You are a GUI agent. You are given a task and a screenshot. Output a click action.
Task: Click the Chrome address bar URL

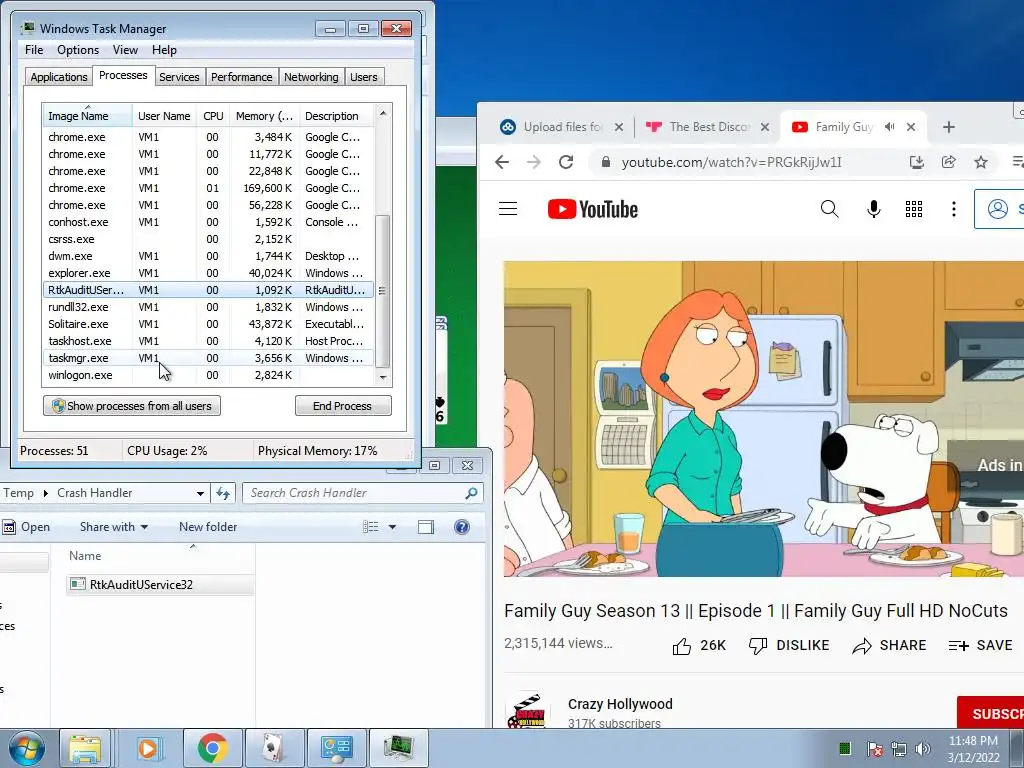[731, 163]
